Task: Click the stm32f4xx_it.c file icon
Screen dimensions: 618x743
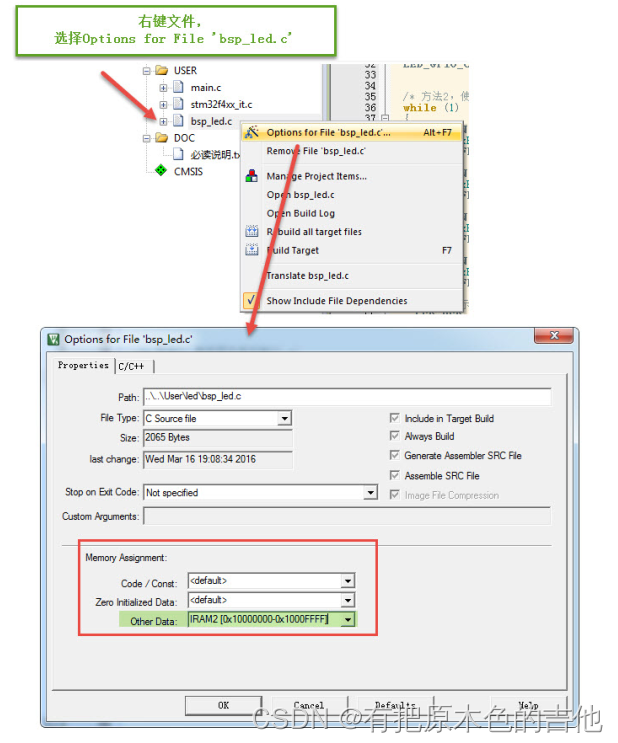Action: (178, 103)
